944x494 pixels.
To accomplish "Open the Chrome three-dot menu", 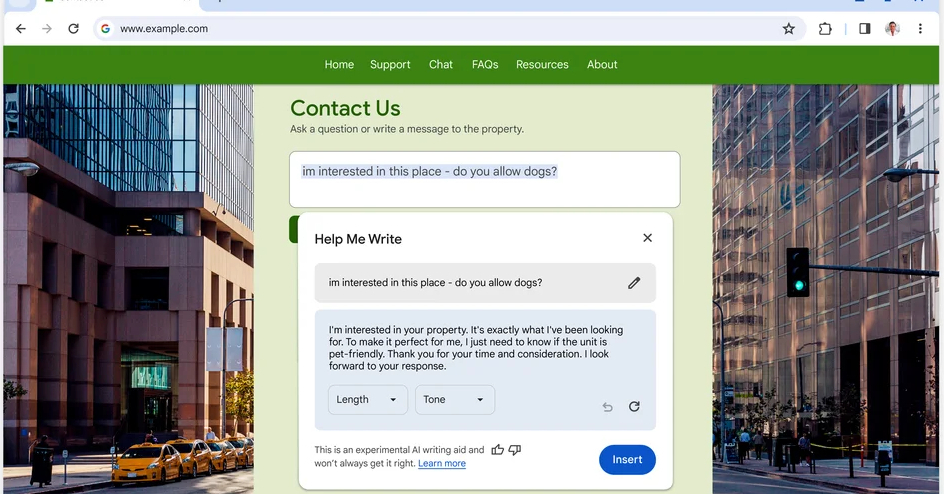I will click(x=920, y=28).
